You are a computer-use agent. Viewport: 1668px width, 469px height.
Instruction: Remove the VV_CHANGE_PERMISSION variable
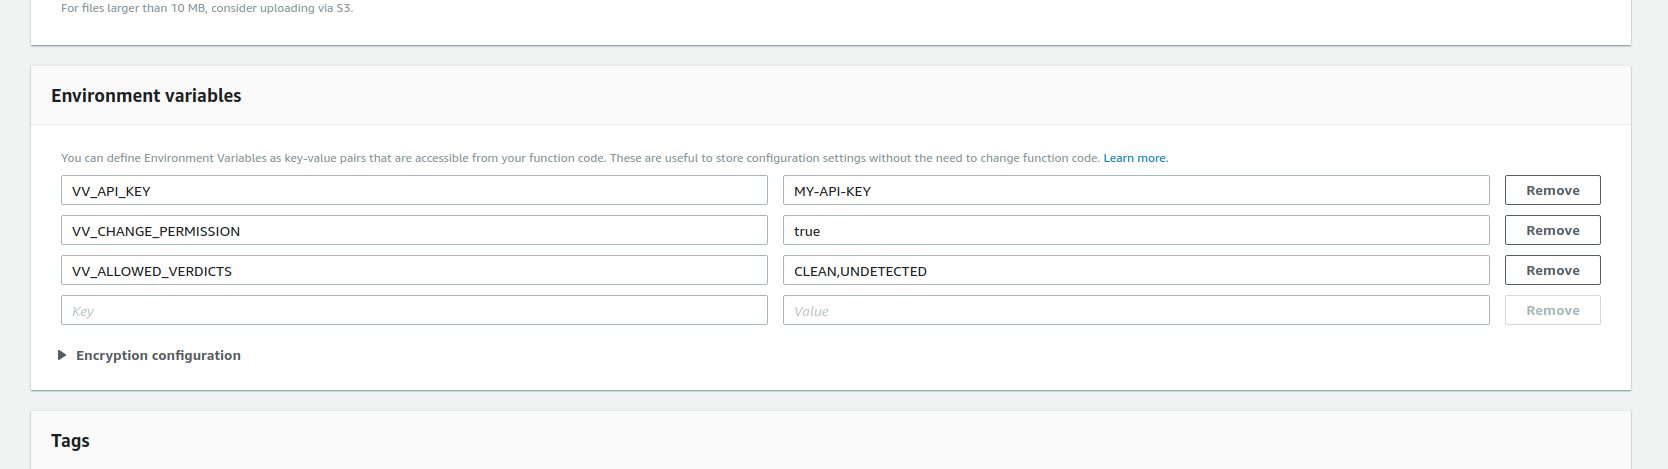[1552, 230]
